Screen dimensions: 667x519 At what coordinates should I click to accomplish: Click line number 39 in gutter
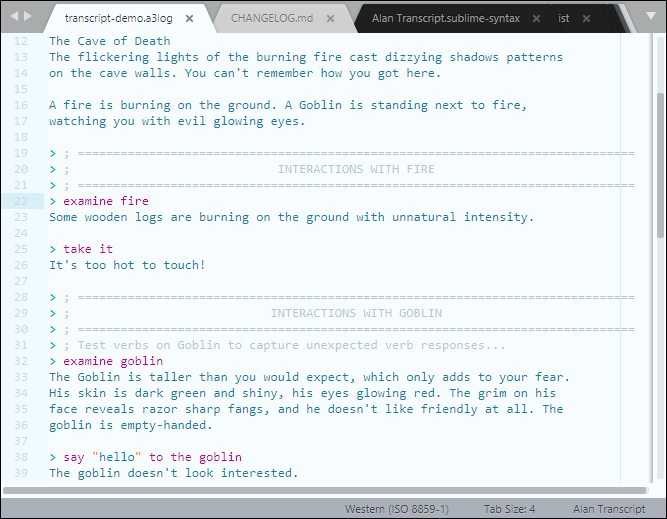(20, 473)
